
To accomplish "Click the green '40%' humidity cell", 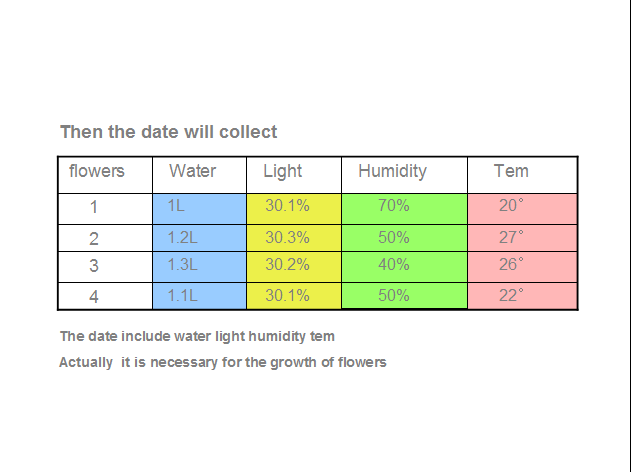I will click(x=404, y=267).
